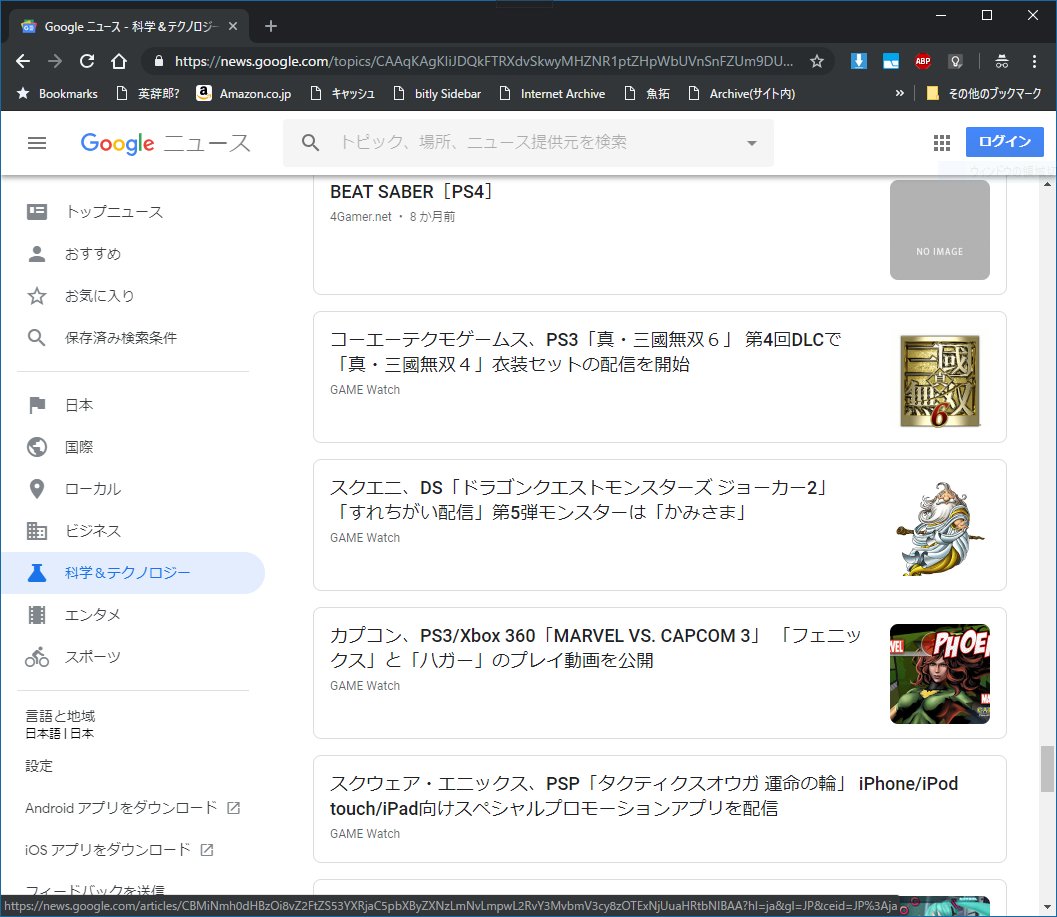The image size is (1057, 917).
Task: Select 科学&テクノロジー category
Action: [133, 573]
